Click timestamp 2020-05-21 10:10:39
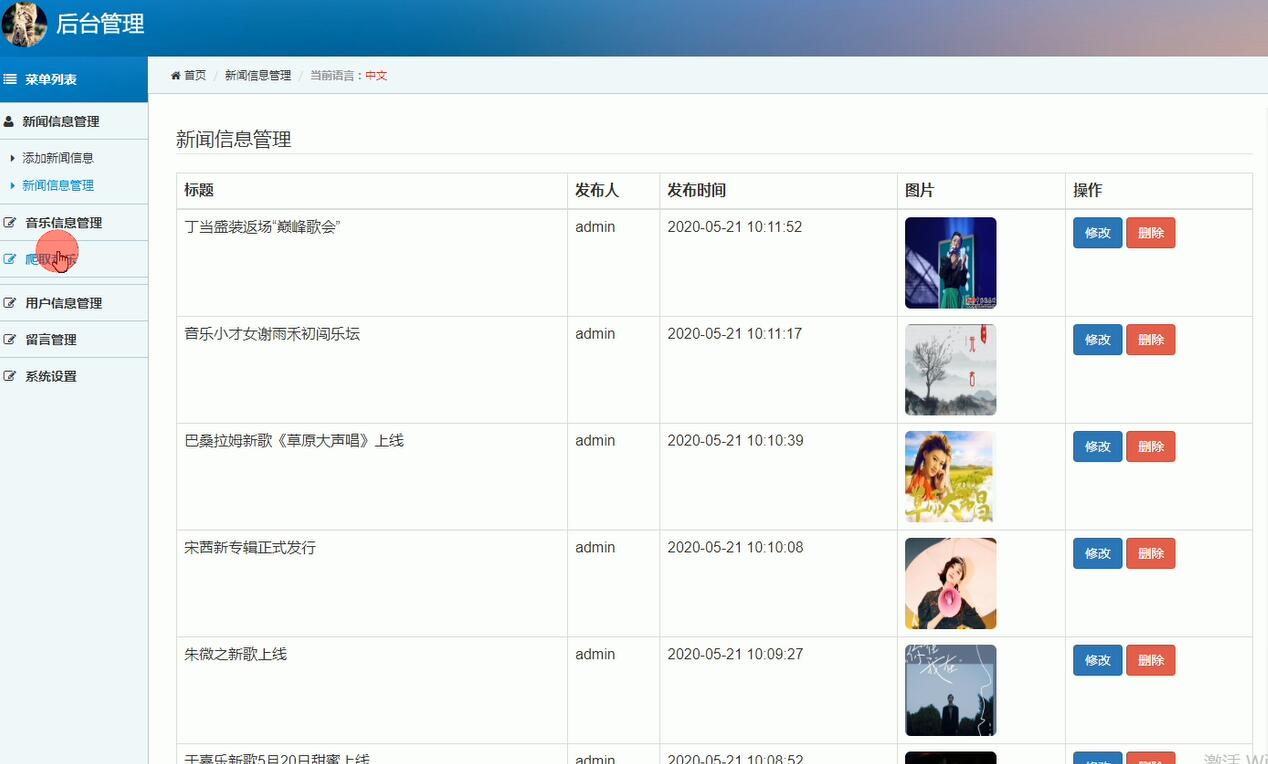 (735, 441)
